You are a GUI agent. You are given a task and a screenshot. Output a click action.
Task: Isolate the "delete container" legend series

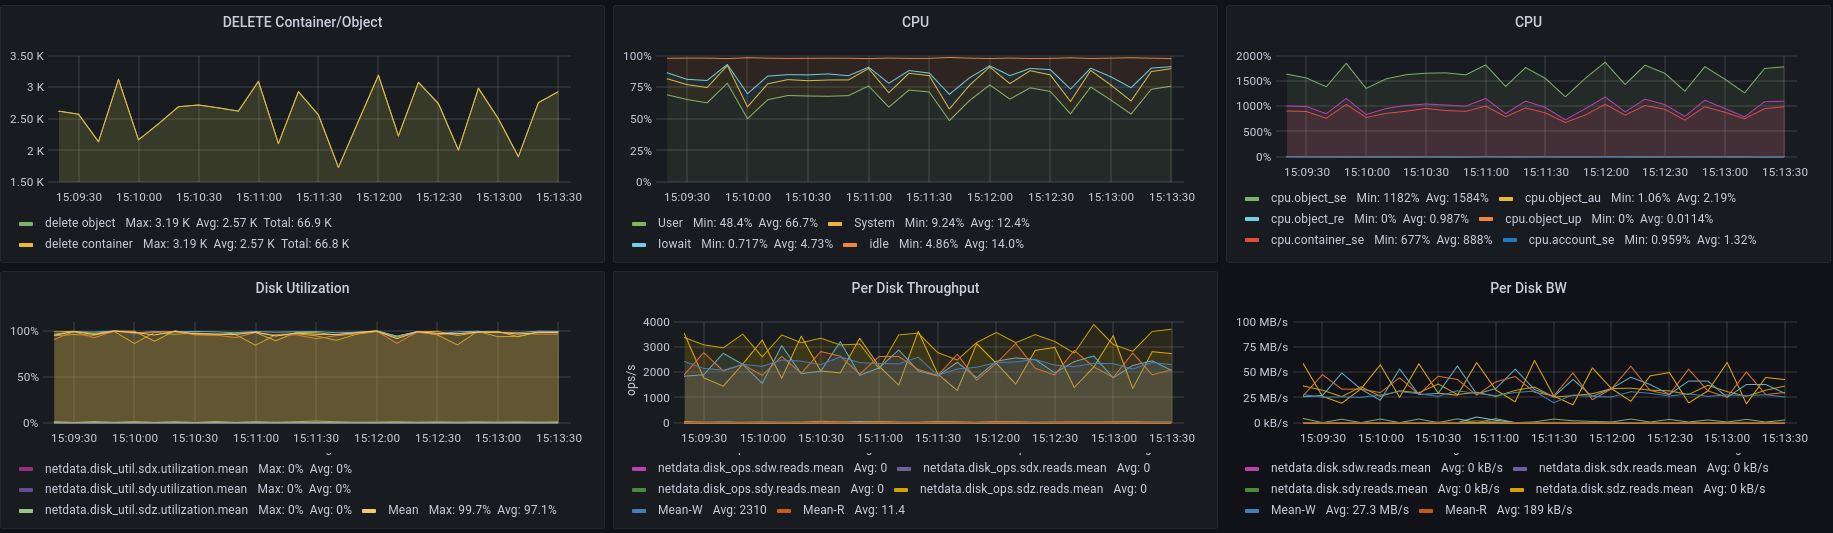click(x=88, y=244)
